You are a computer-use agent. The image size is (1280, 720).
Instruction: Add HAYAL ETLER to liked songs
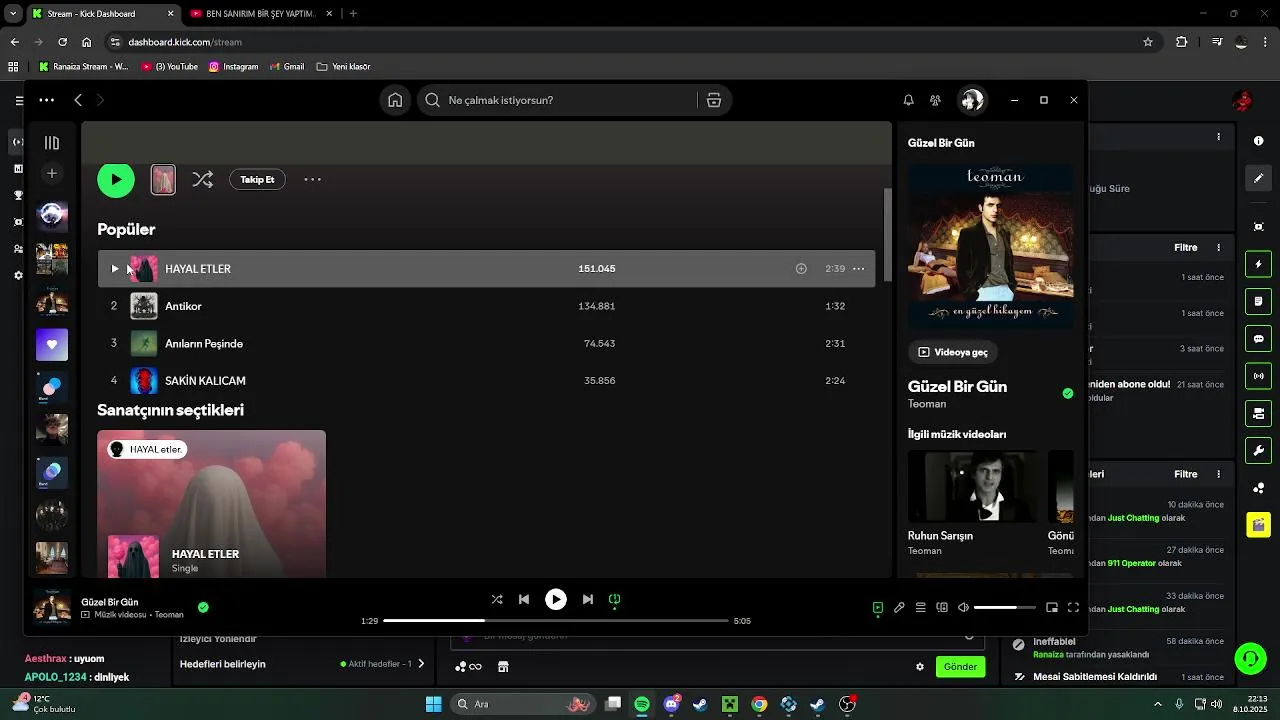801,269
